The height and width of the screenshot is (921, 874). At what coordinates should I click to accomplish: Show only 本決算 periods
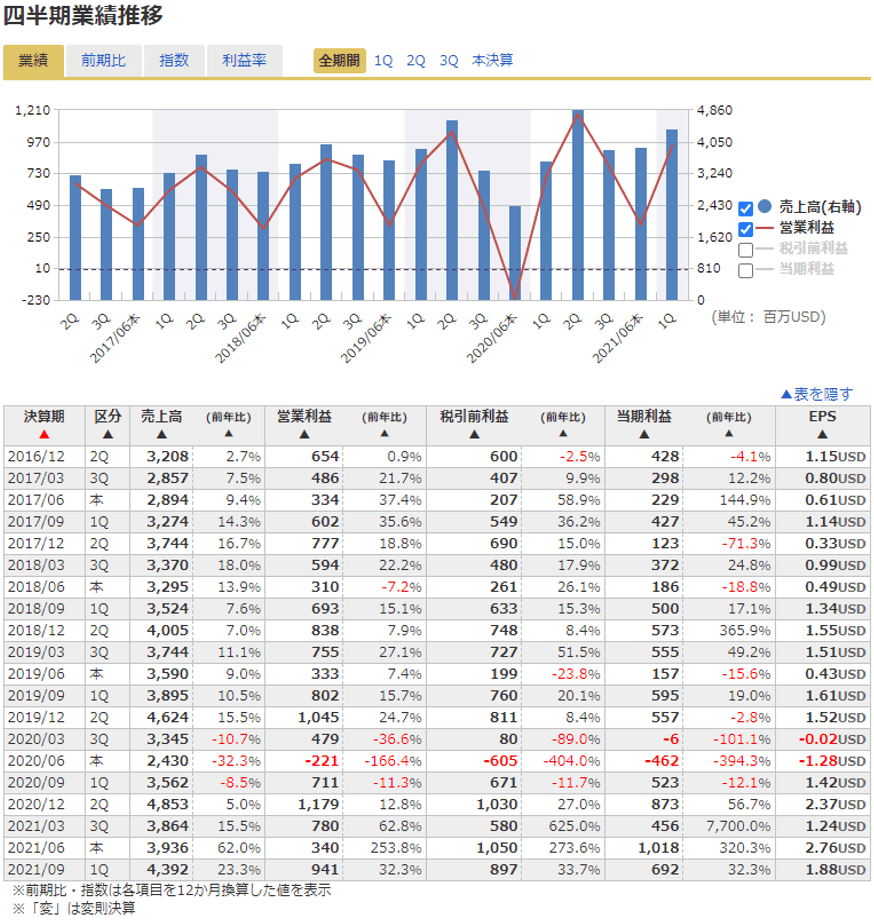coord(493,60)
